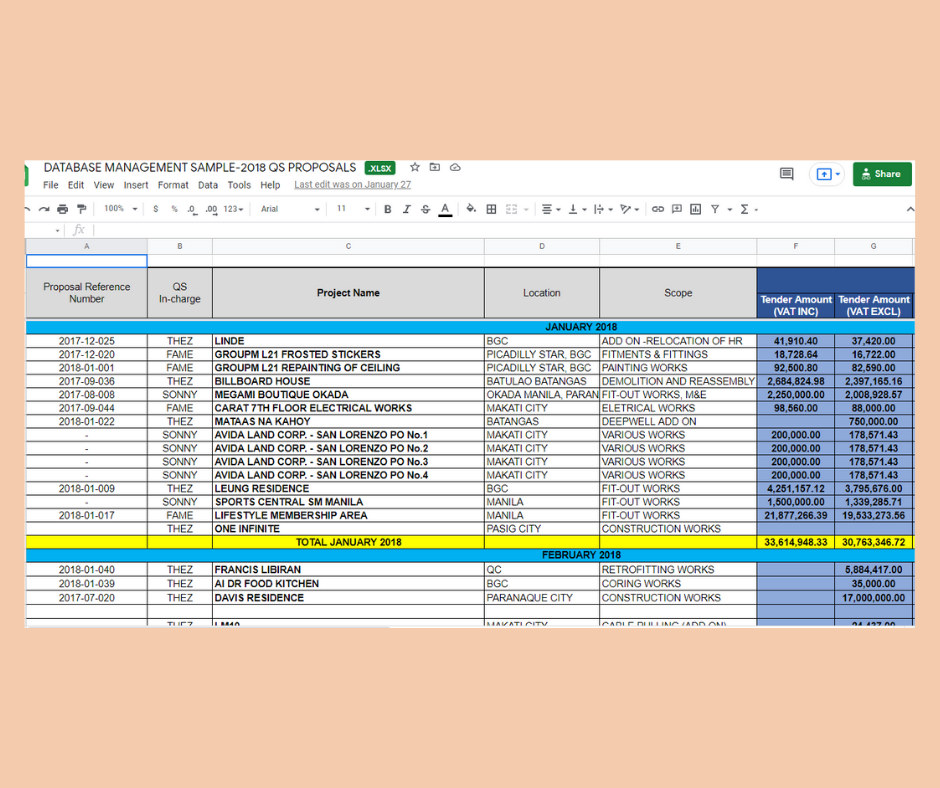The image size is (940, 788).
Task: Click the 'Proposal Reference Number' header cell
Action: pyautogui.click(x=87, y=293)
